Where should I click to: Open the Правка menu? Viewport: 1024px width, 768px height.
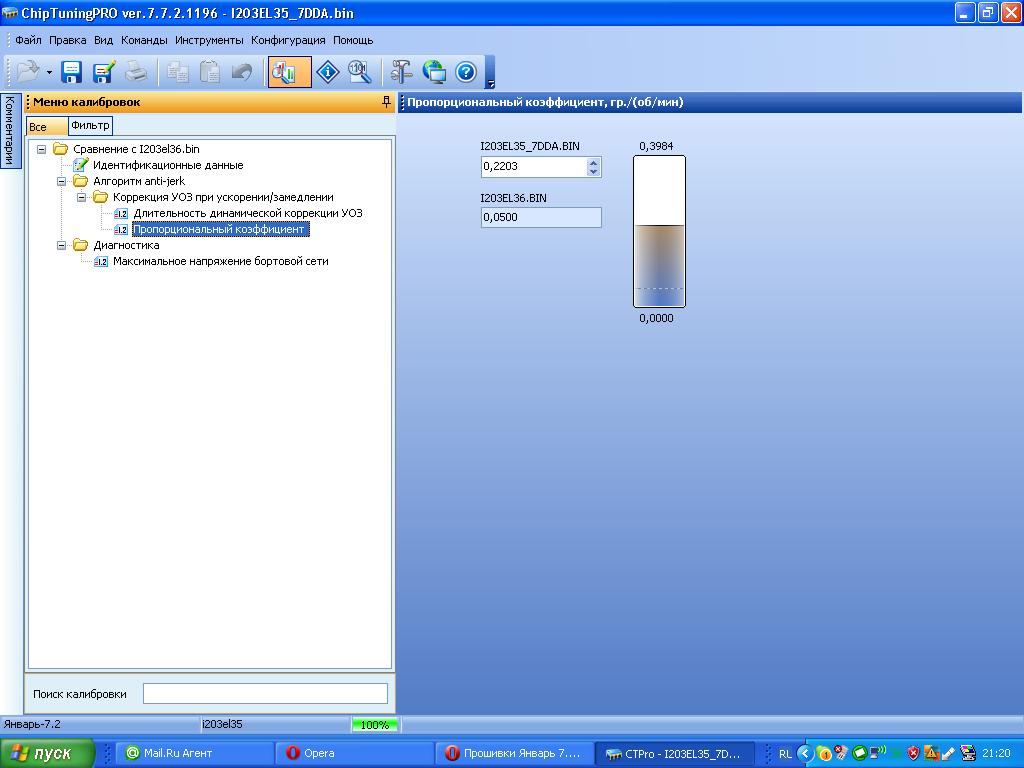tap(67, 40)
